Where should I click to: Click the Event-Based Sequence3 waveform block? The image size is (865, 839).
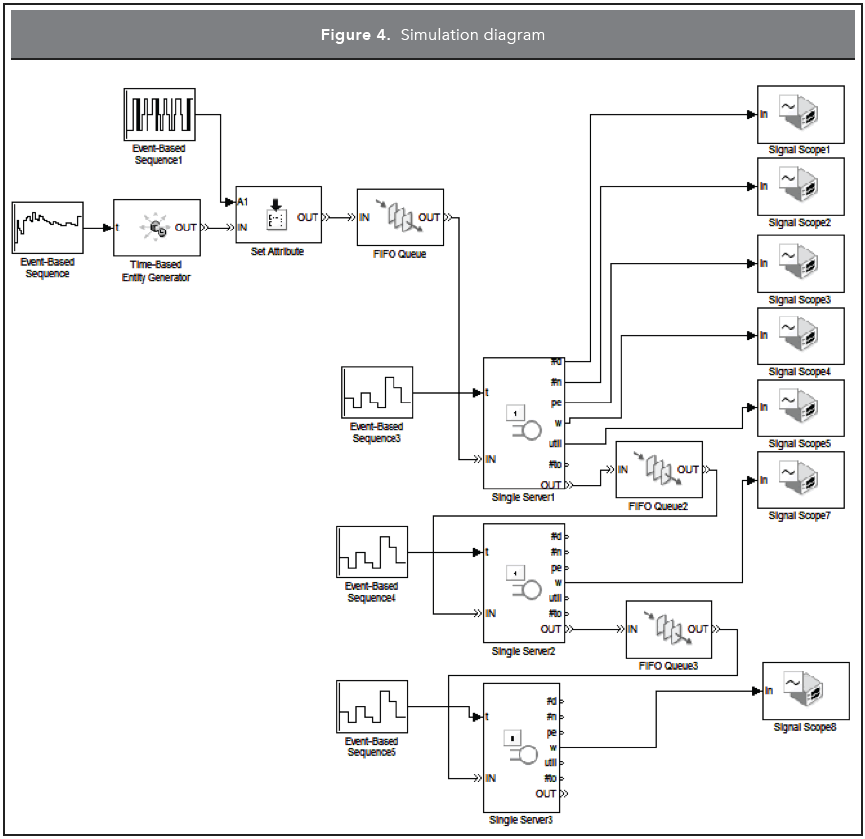click(376, 392)
